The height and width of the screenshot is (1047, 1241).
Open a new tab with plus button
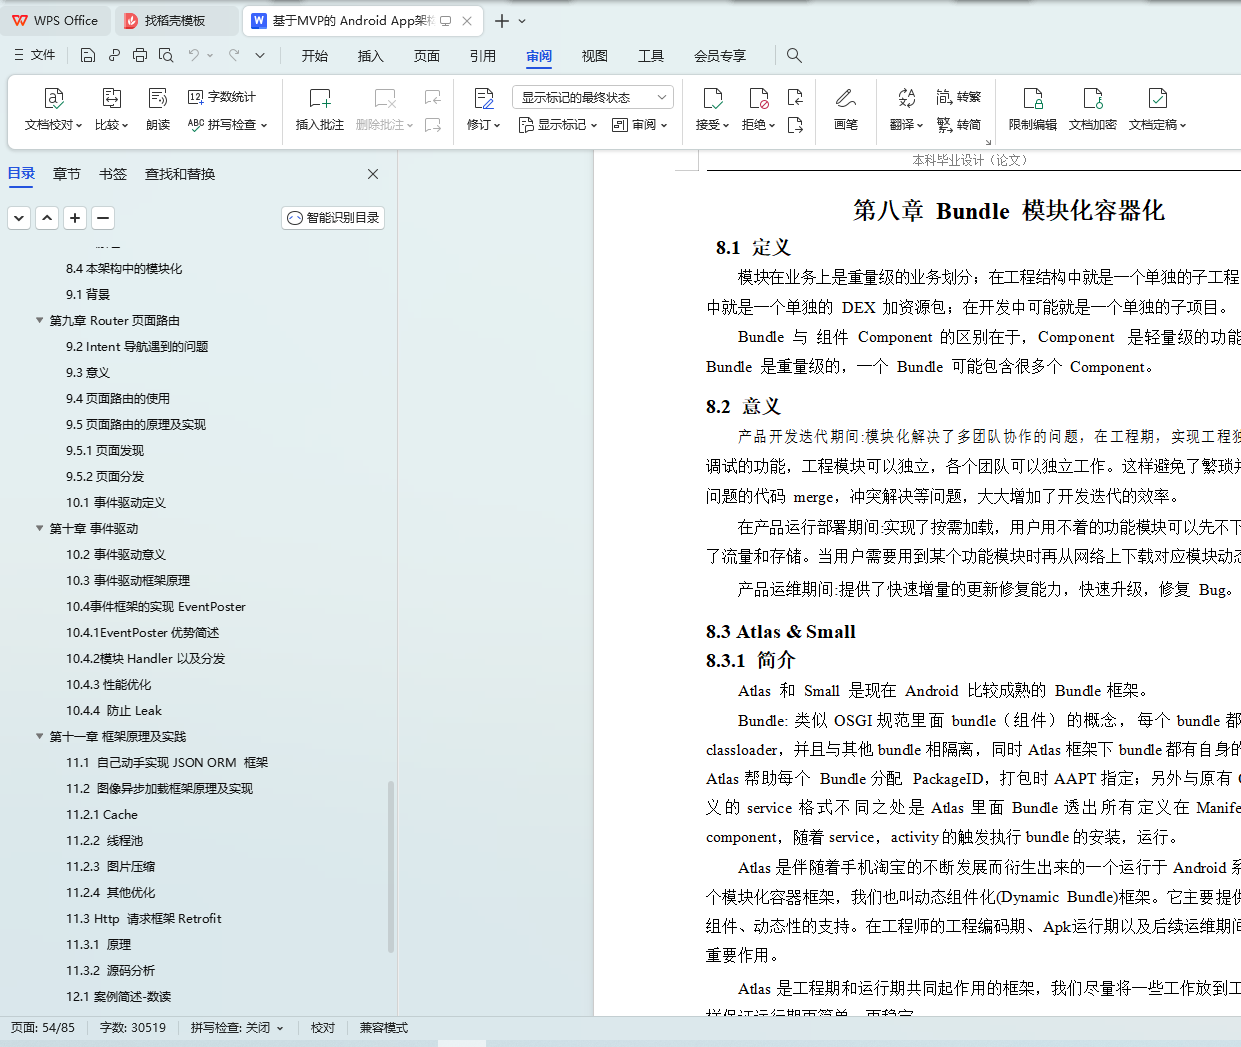click(x=502, y=20)
